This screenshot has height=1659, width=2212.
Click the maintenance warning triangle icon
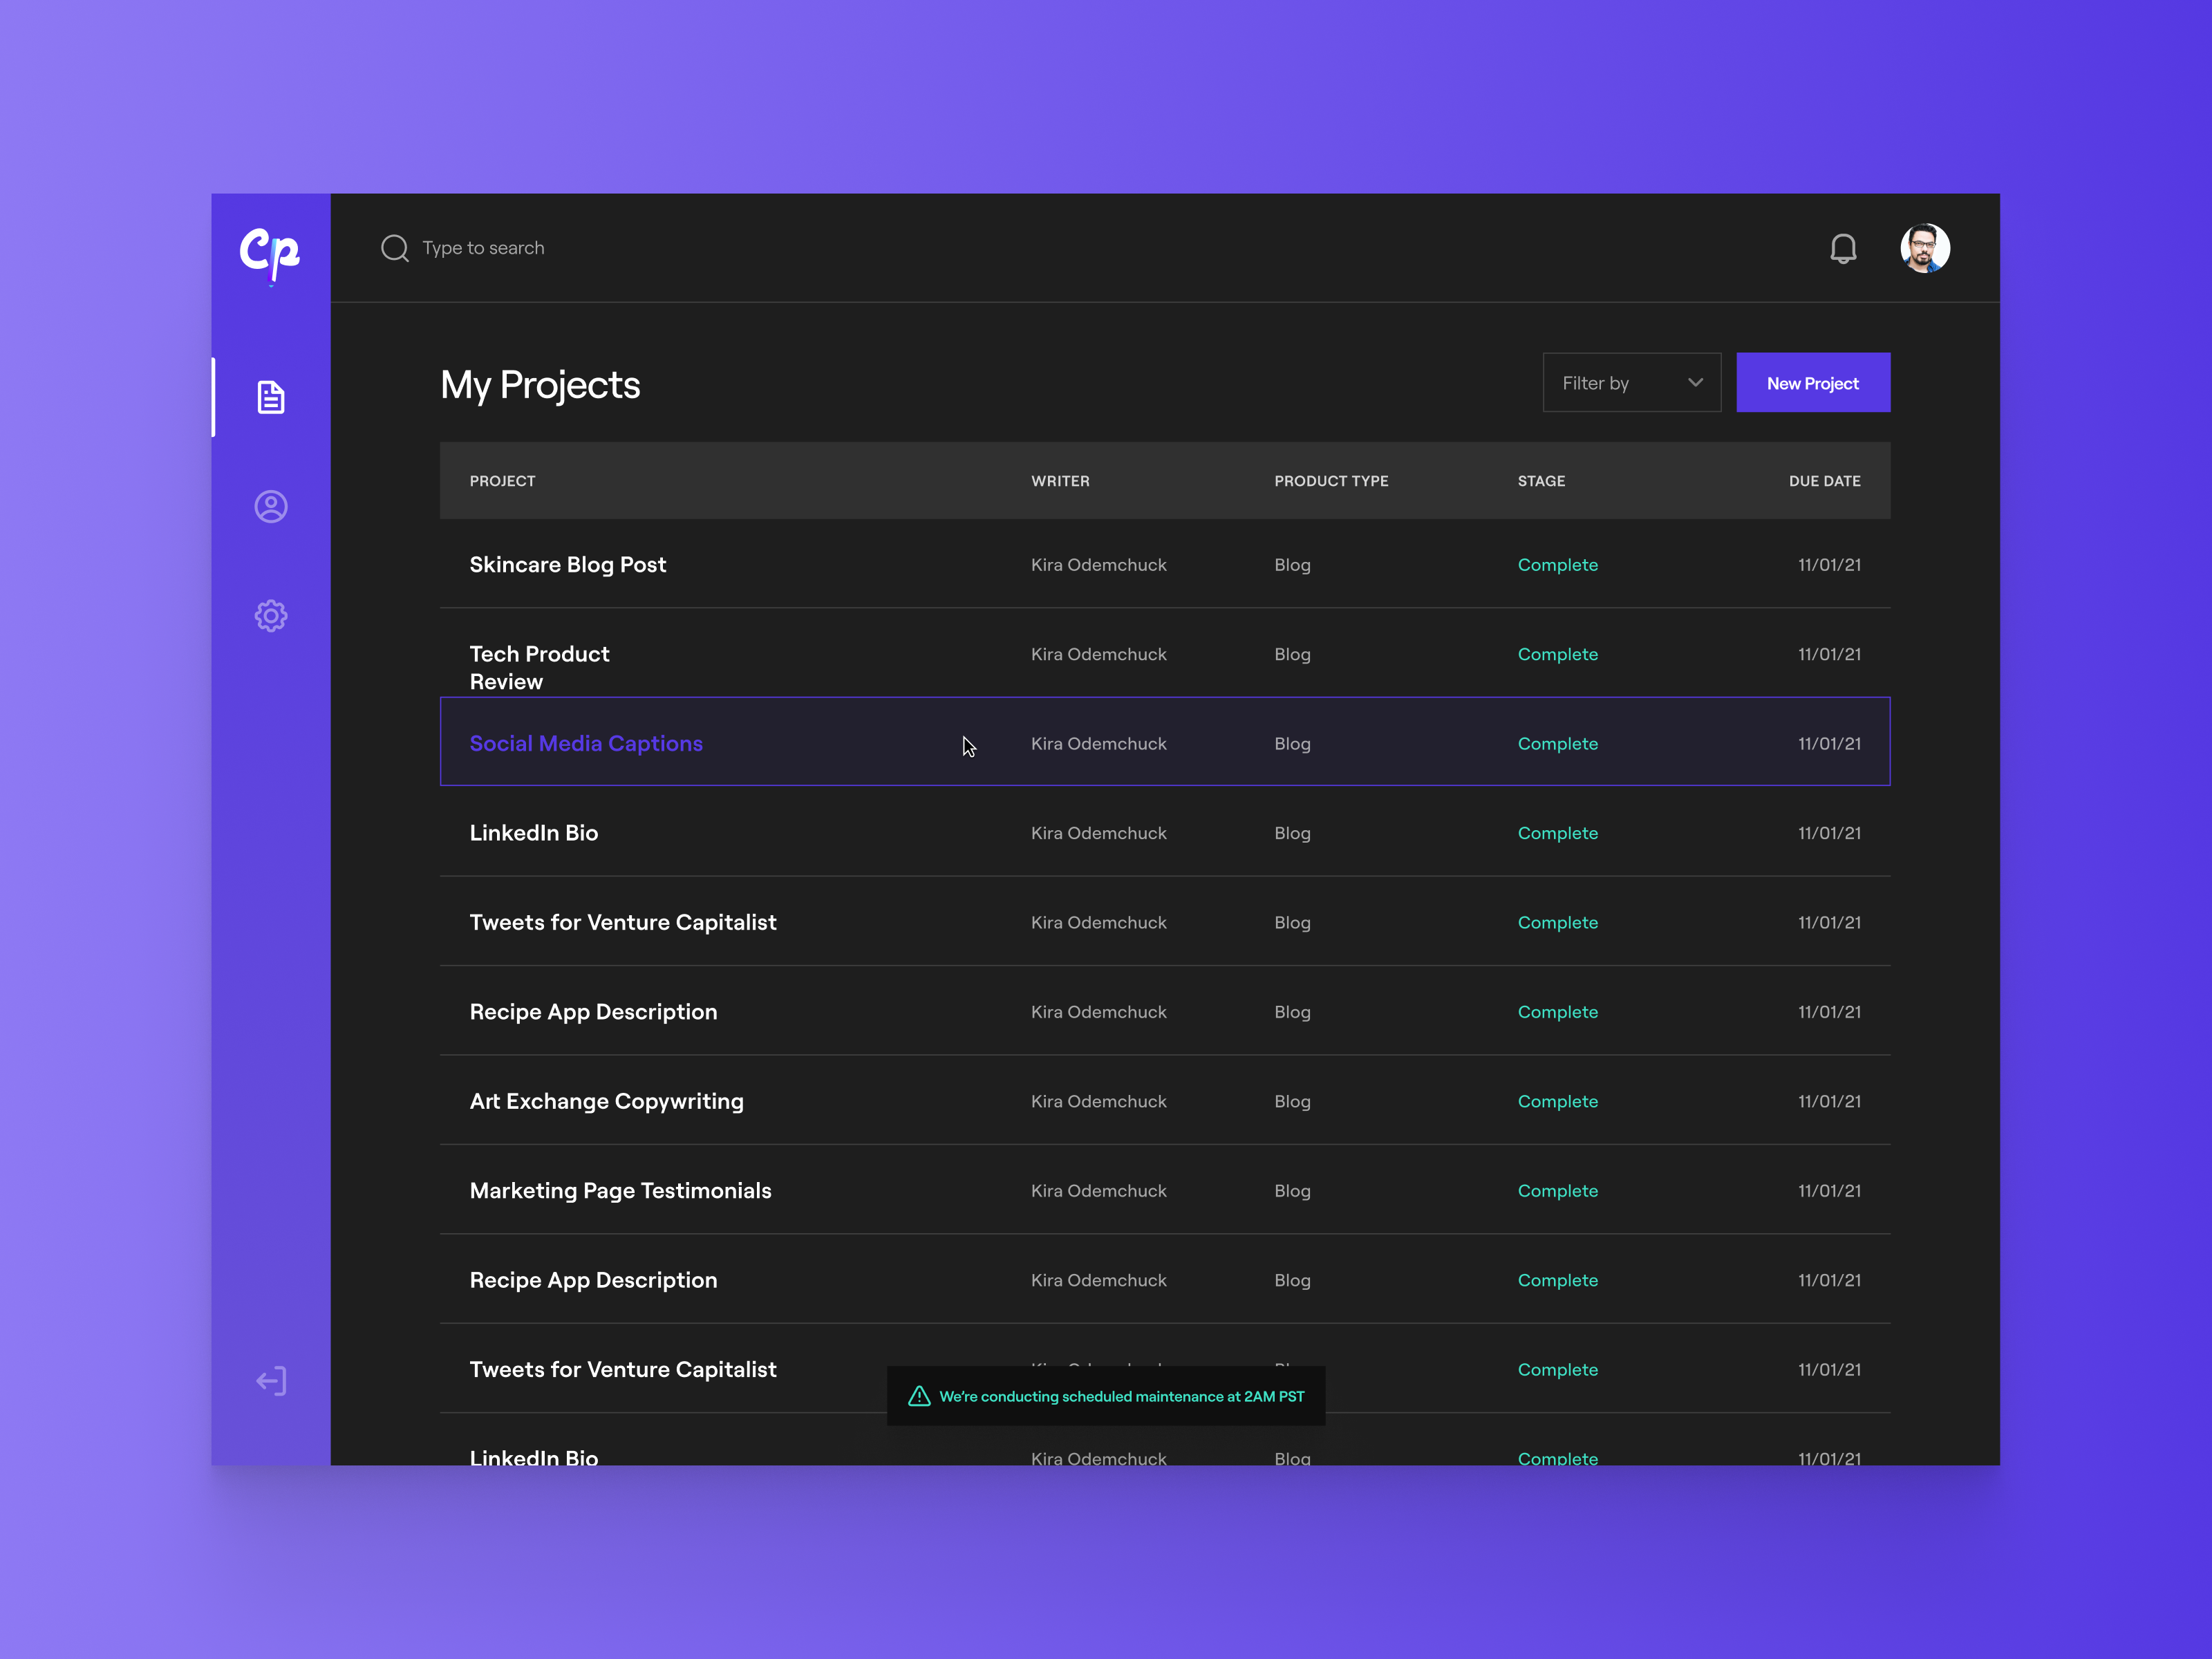(x=919, y=1396)
